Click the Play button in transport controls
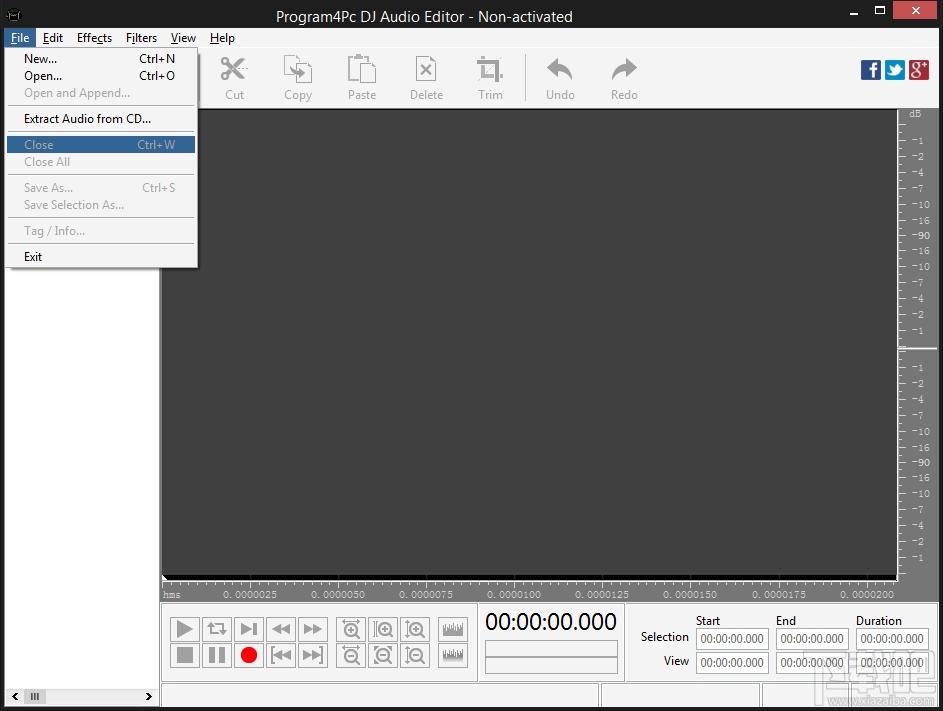Viewport: 943px width, 711px height. click(184, 629)
